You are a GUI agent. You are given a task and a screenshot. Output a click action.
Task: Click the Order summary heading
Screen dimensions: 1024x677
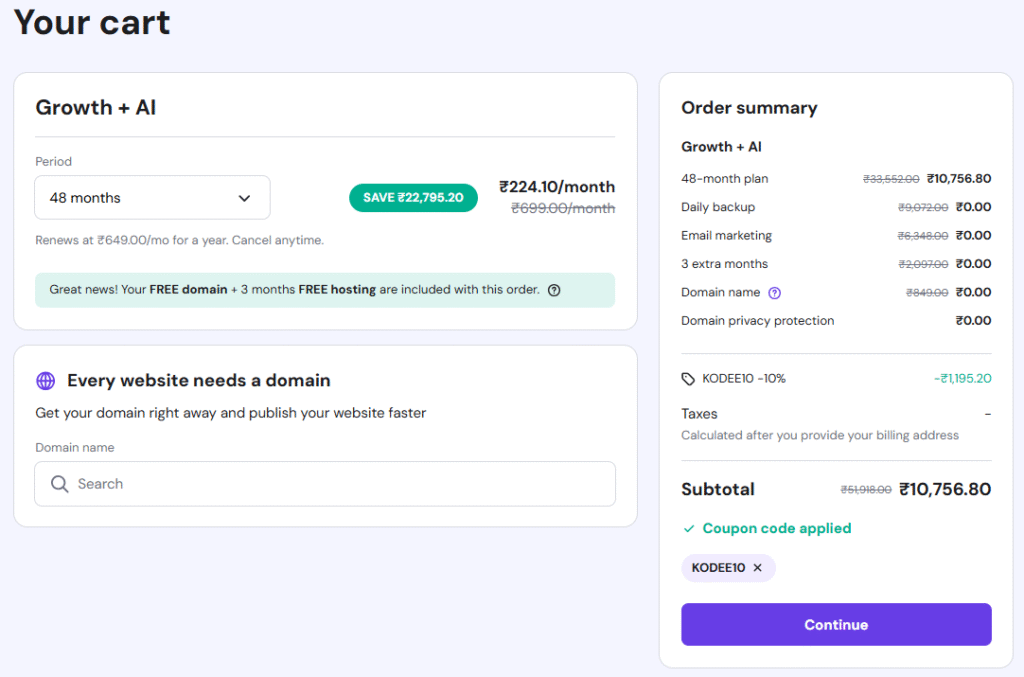click(x=749, y=108)
